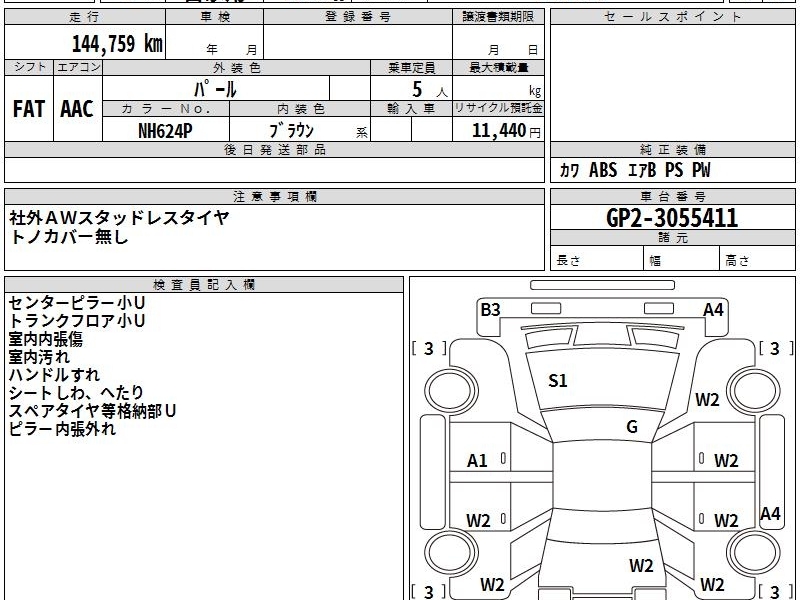Click the B3 mark on front bumper
This screenshot has height=600, width=800.
(x=490, y=309)
